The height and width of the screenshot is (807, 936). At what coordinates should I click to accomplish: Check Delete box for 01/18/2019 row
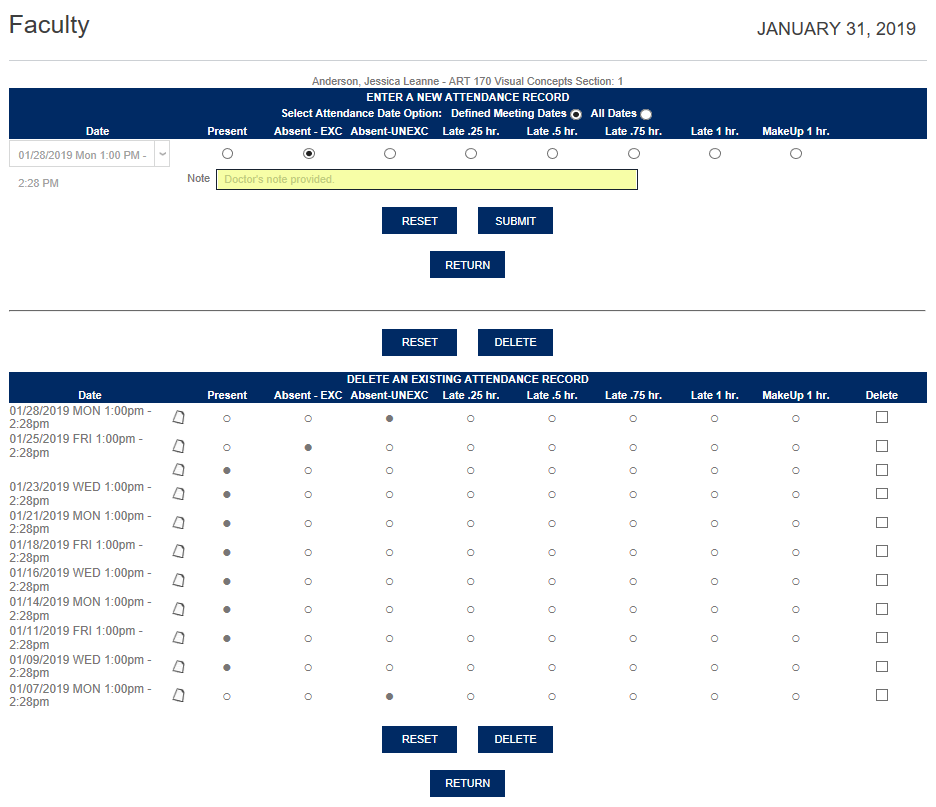pyautogui.click(x=882, y=551)
